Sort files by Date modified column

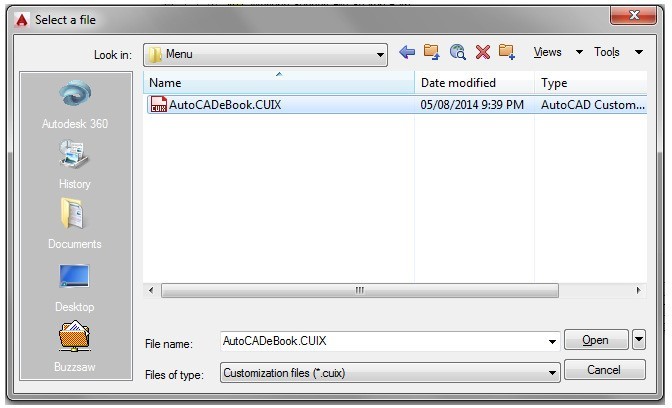[474, 83]
